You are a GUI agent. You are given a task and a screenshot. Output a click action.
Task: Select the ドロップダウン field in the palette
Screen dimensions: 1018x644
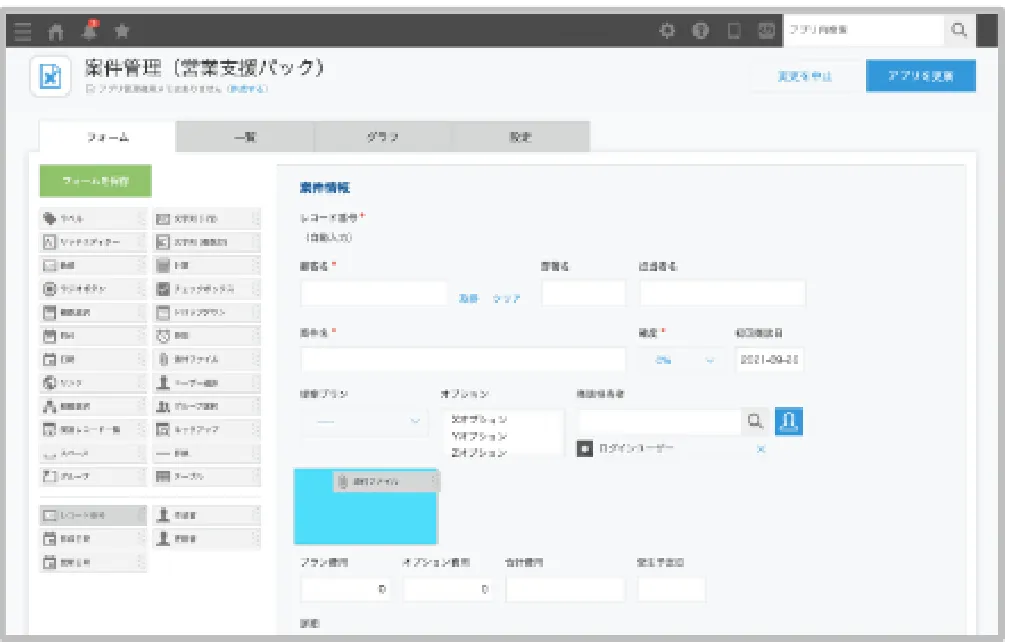(206, 313)
